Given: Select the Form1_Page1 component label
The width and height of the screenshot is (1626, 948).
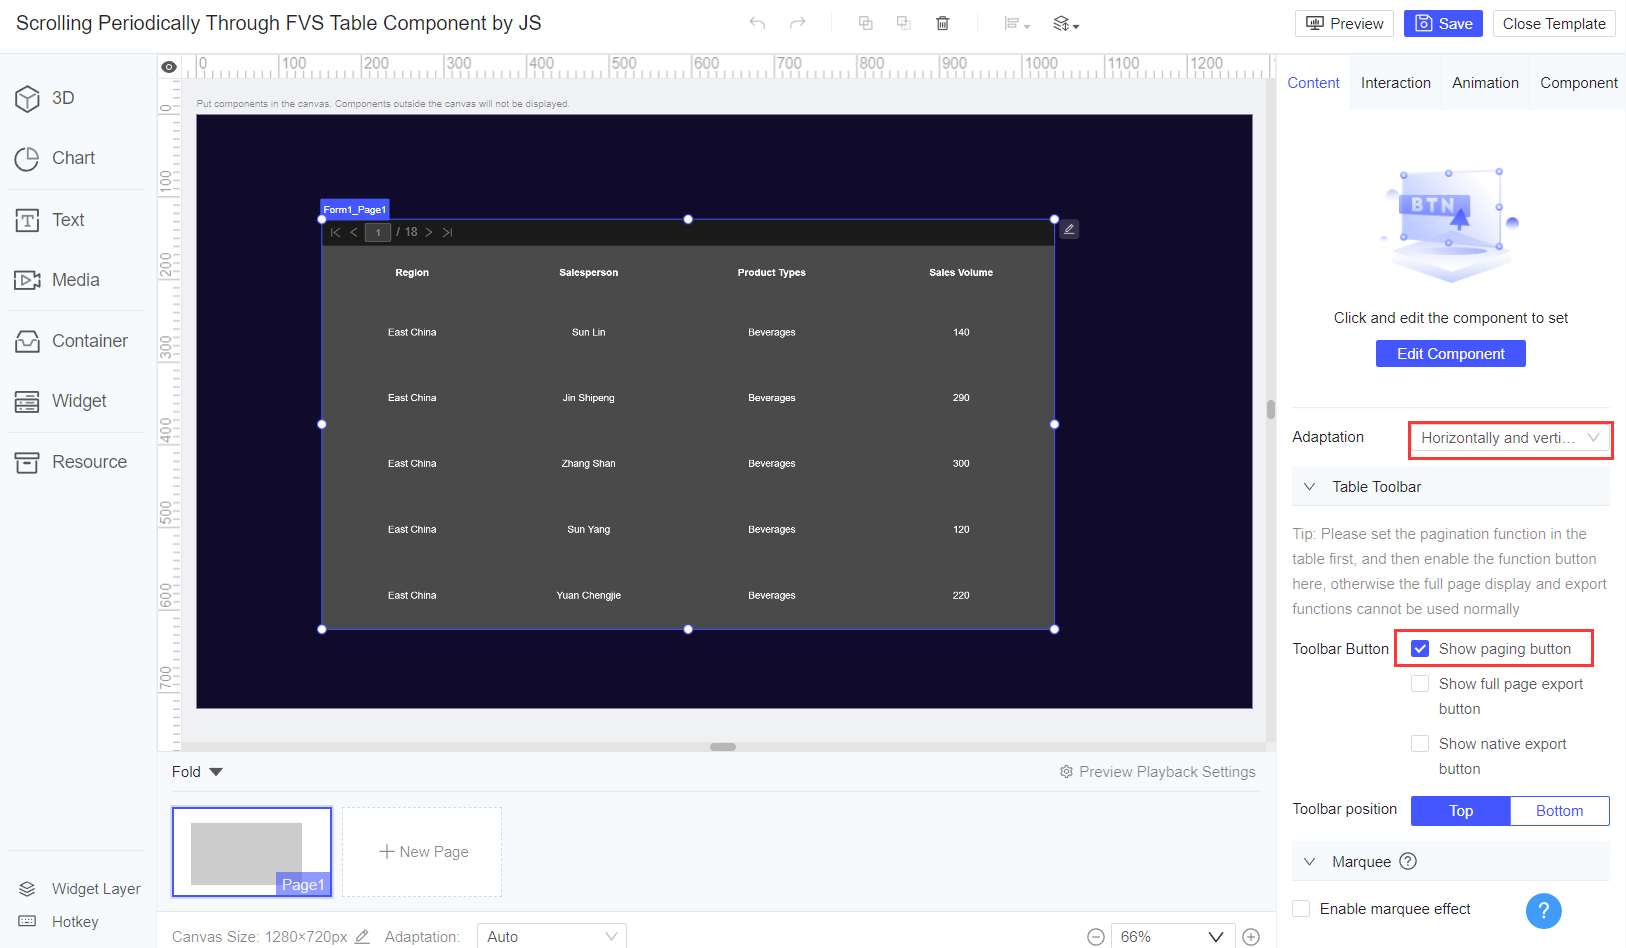Looking at the screenshot, I should click(x=355, y=210).
